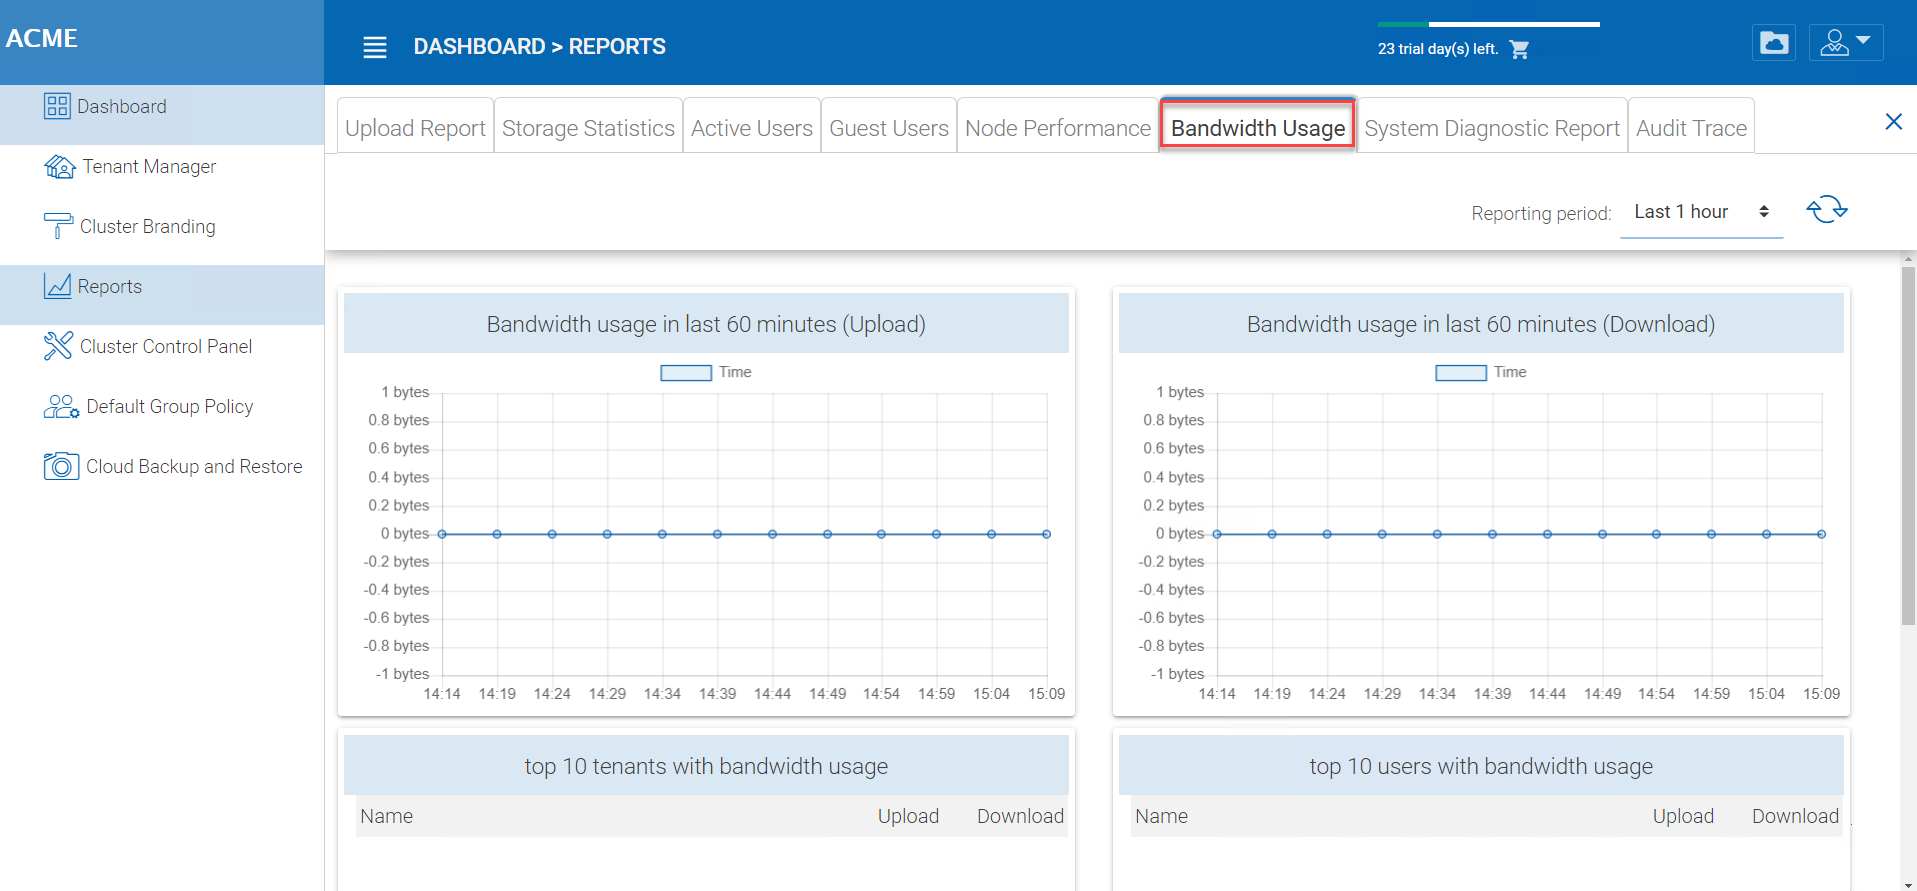Image resolution: width=1917 pixels, height=891 pixels.
Task: Click the Default Group Policy users icon
Action: (x=61, y=406)
